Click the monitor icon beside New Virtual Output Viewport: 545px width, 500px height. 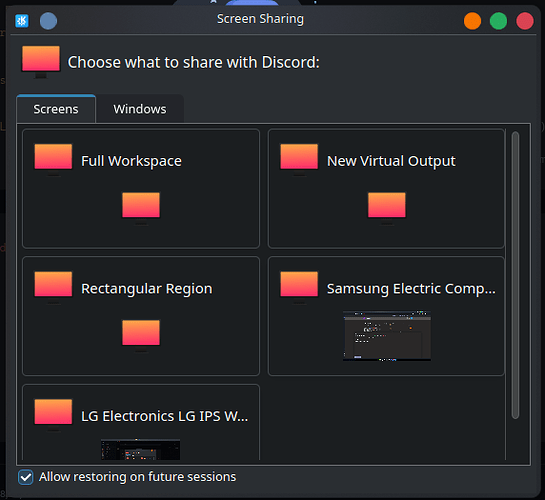click(x=299, y=160)
